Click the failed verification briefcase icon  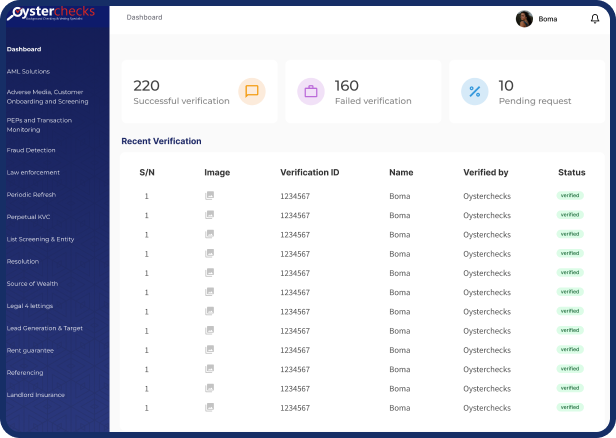point(311,91)
